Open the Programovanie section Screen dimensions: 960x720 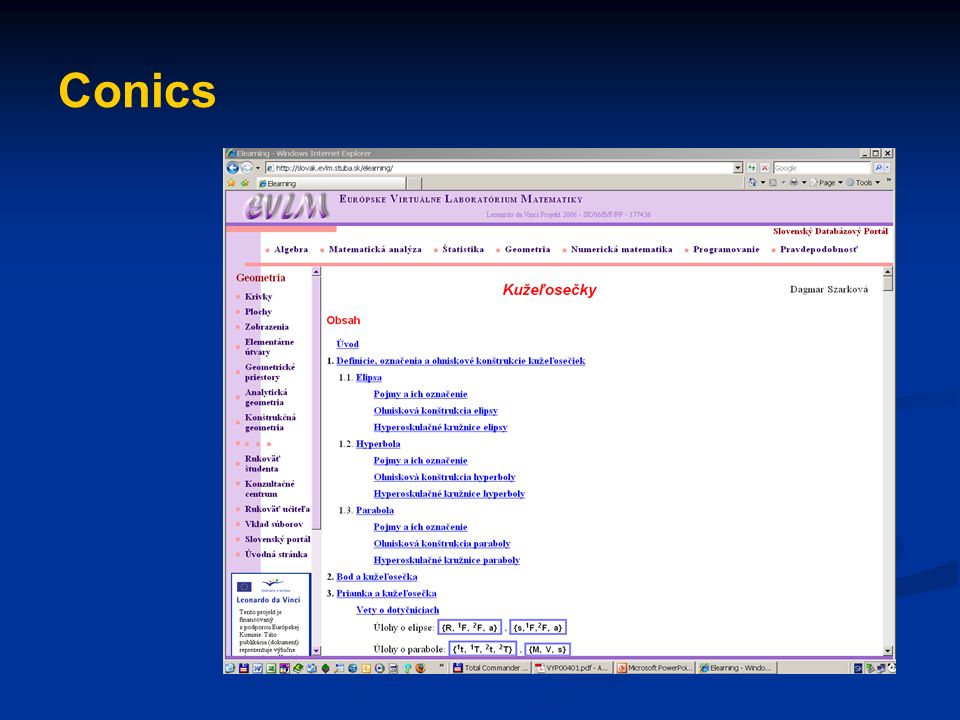[726, 249]
